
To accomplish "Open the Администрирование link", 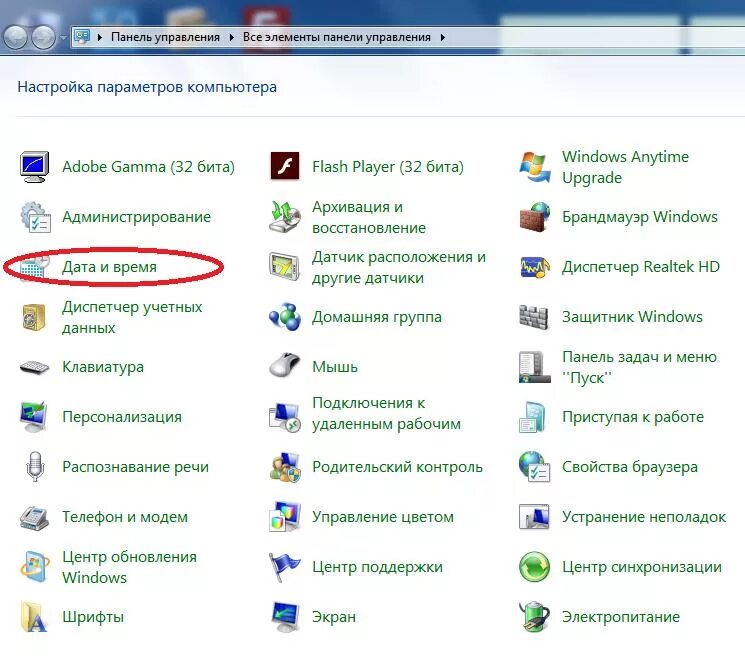I will coord(136,217).
